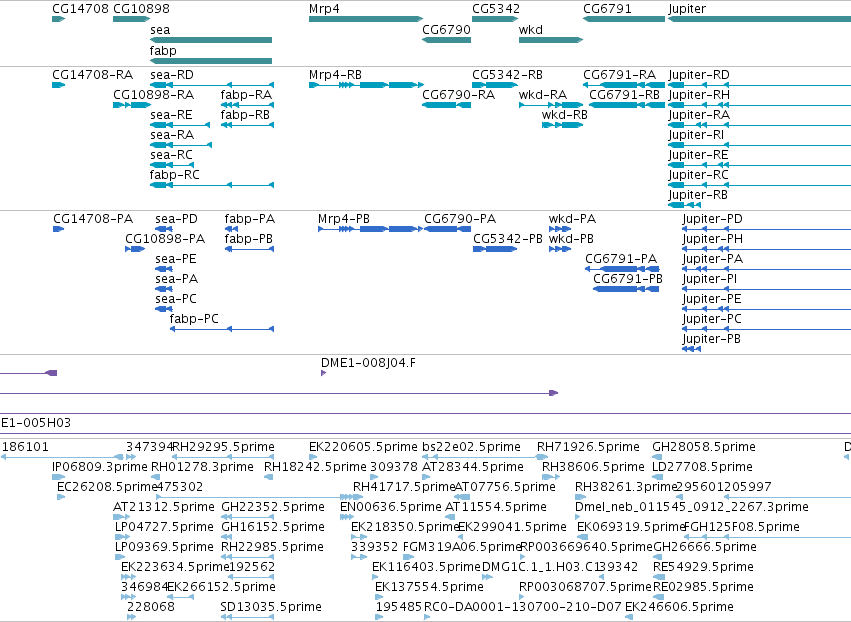The height and width of the screenshot is (622, 851).
Task: Select EST label IP06809.3prime
Action: point(99,467)
